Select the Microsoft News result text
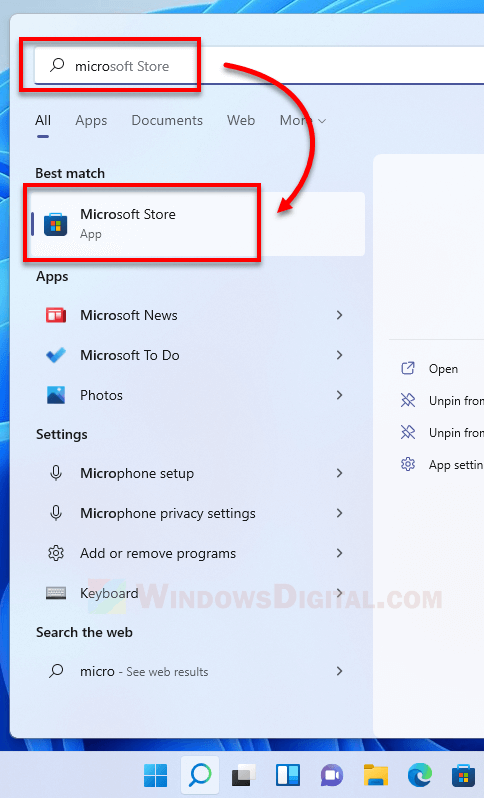Screen dimensions: 484x798 (x=129, y=316)
